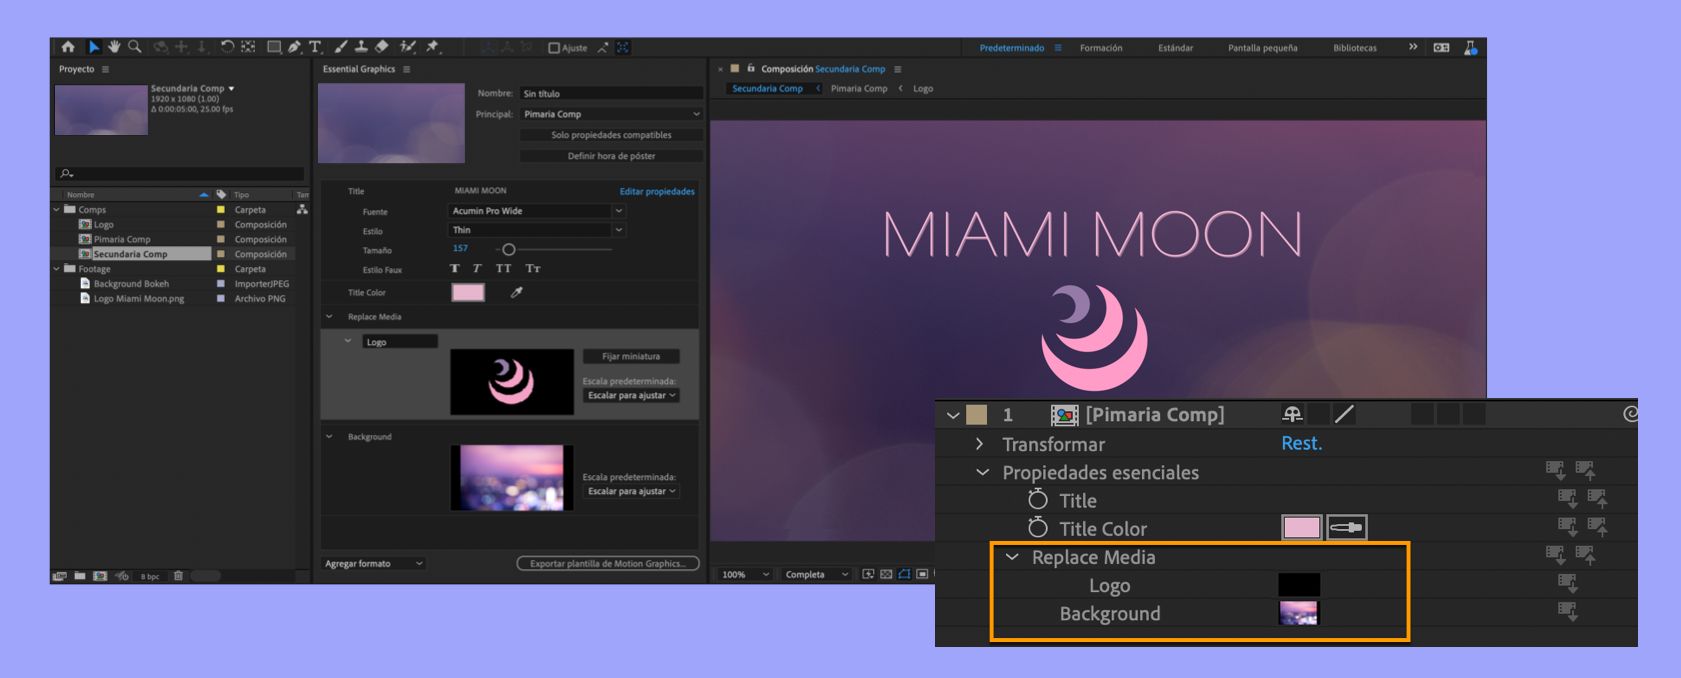Image resolution: width=1681 pixels, height=678 pixels.
Task: Click the Fijar miniatura button
Action: [631, 356]
